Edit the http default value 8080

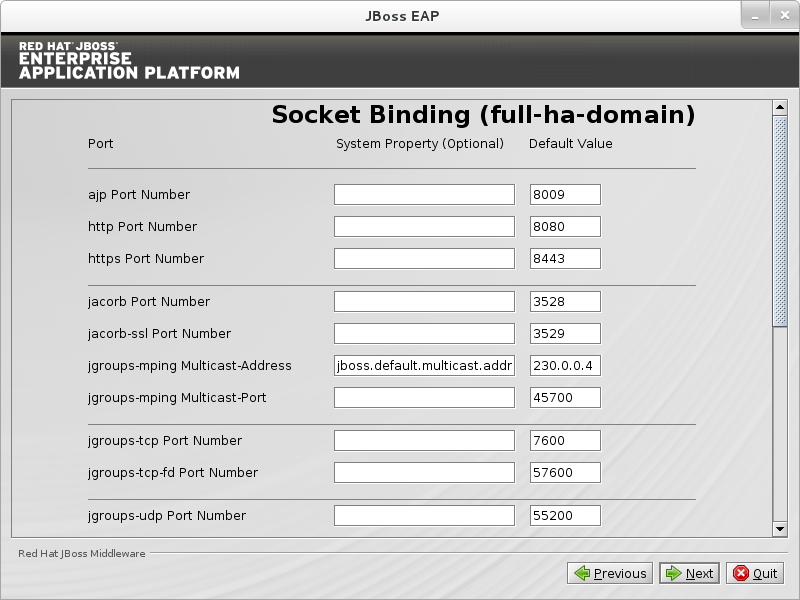pyautogui.click(x=565, y=227)
